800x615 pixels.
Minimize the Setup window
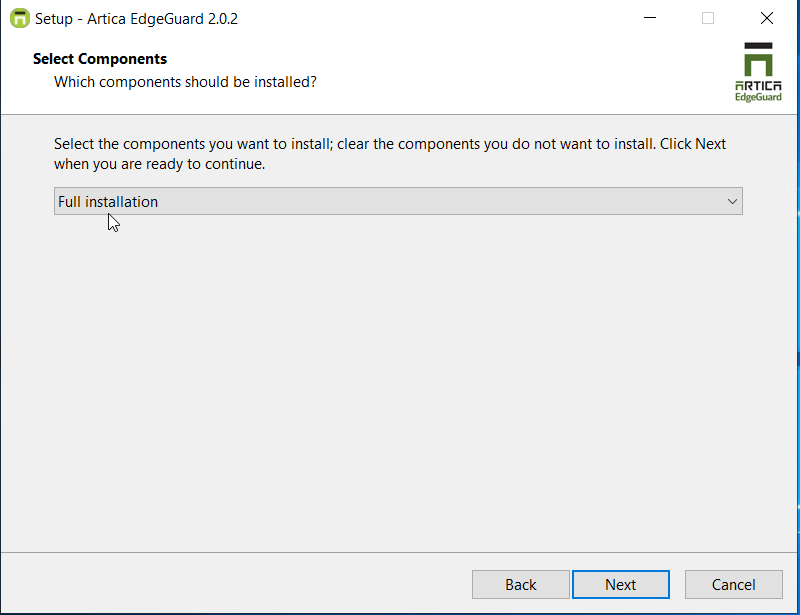tap(649, 18)
